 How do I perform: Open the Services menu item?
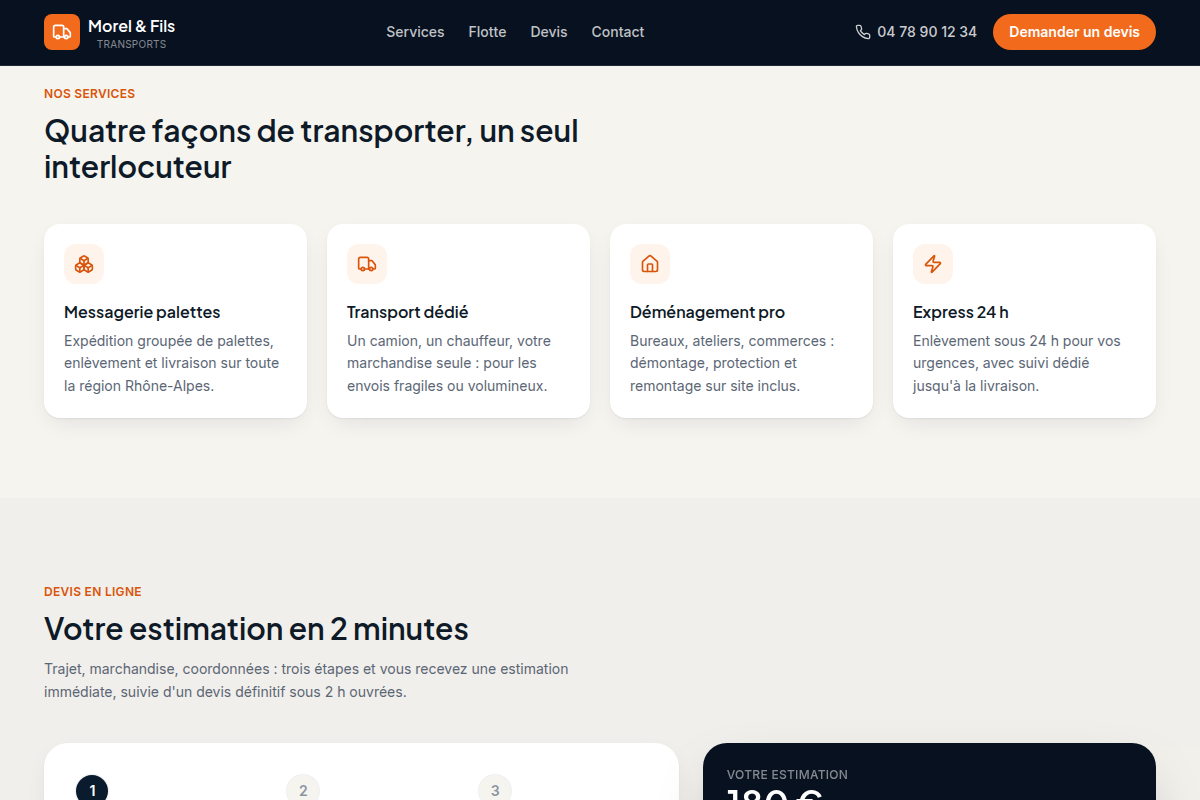[x=415, y=32]
